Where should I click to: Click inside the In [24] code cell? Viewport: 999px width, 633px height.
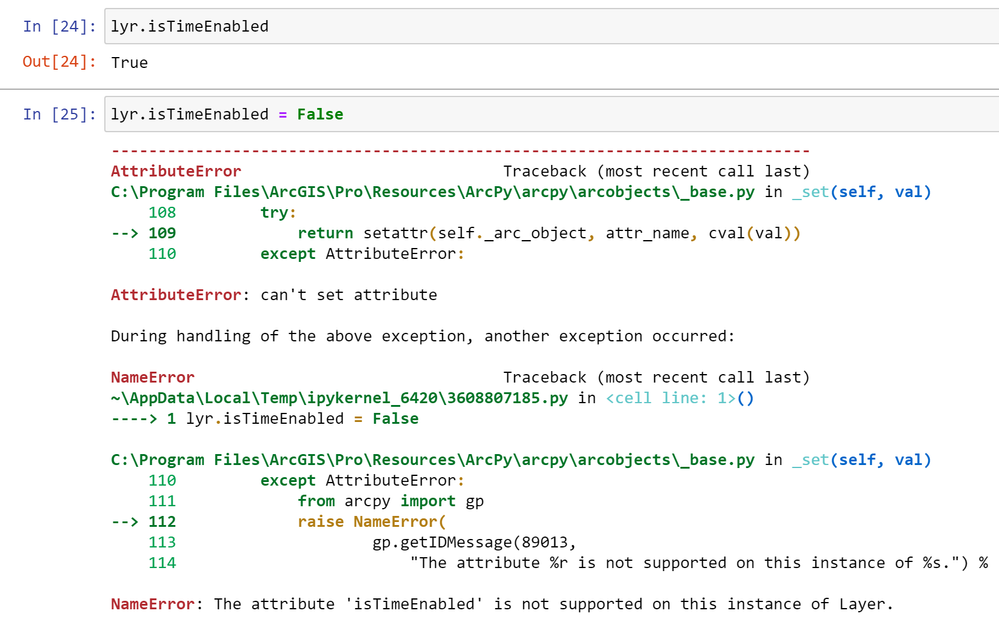point(550,27)
